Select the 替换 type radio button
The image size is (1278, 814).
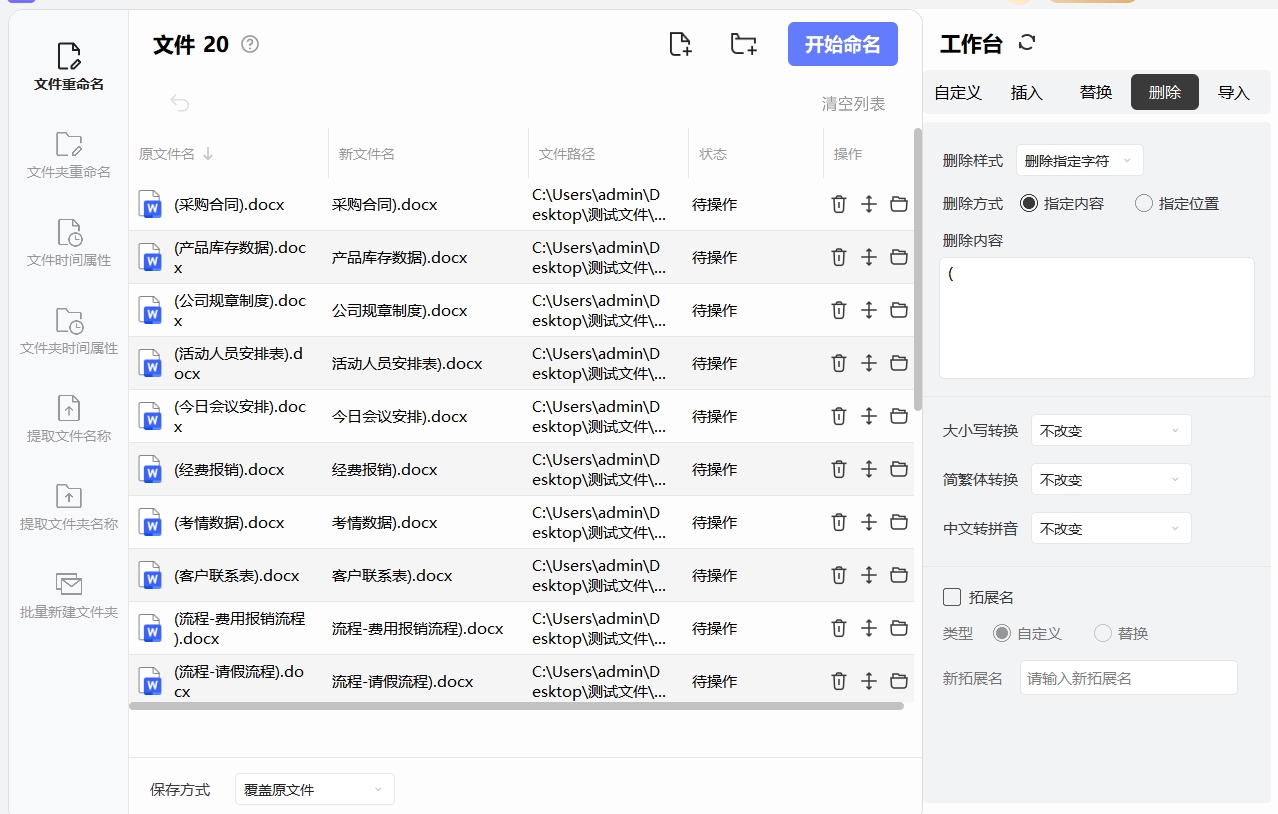(1103, 633)
